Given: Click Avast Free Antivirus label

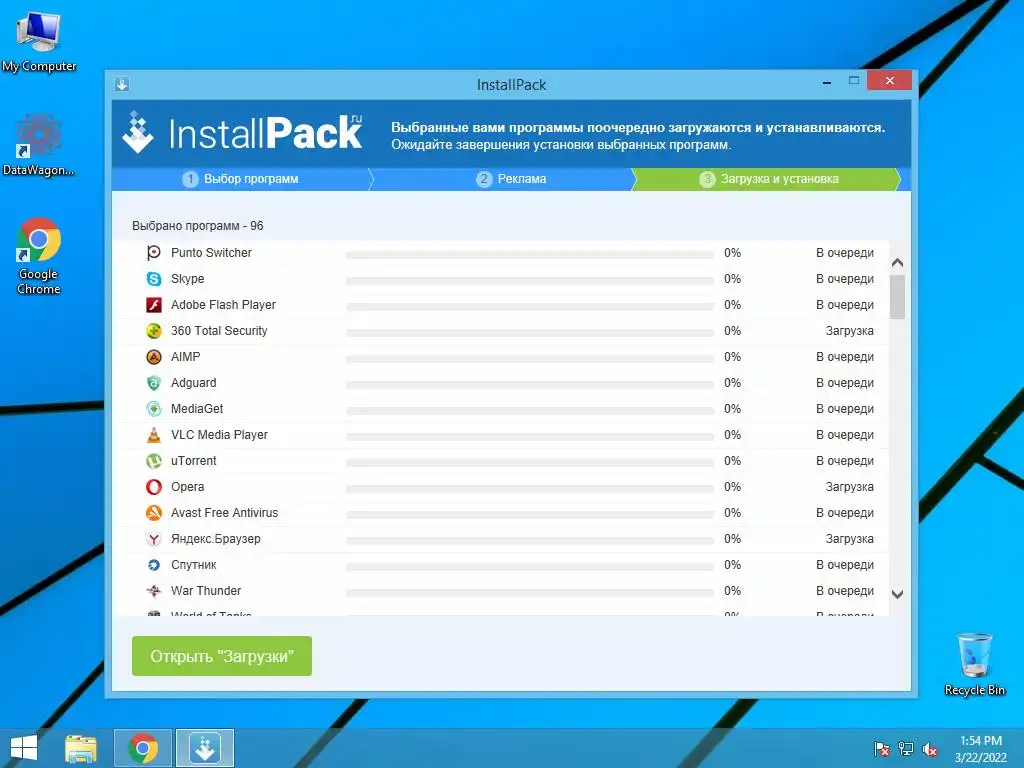Looking at the screenshot, I should [225, 513].
